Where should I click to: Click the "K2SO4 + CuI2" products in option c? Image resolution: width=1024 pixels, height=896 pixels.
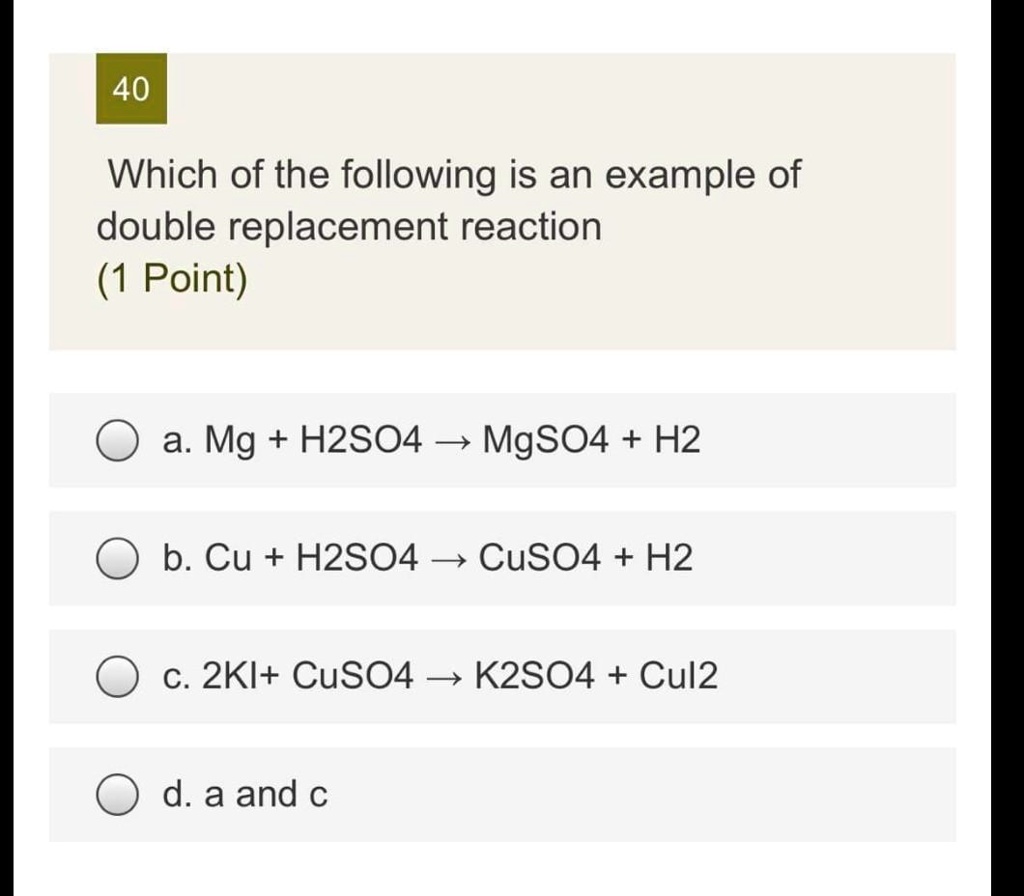tap(595, 677)
